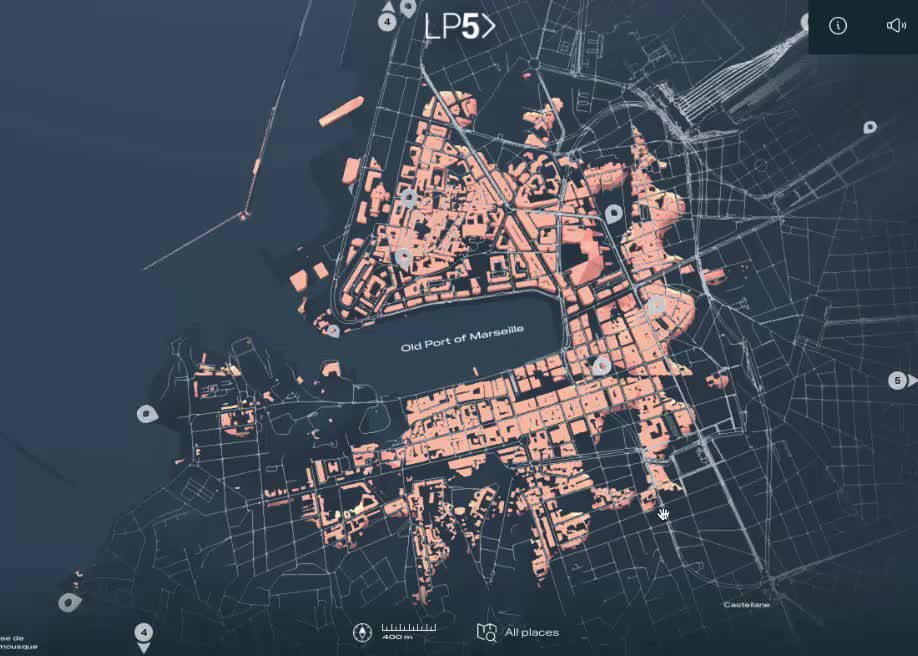Viewport: 918px width, 656px height.
Task: Click the pin east of Old Port
Action: [656, 304]
